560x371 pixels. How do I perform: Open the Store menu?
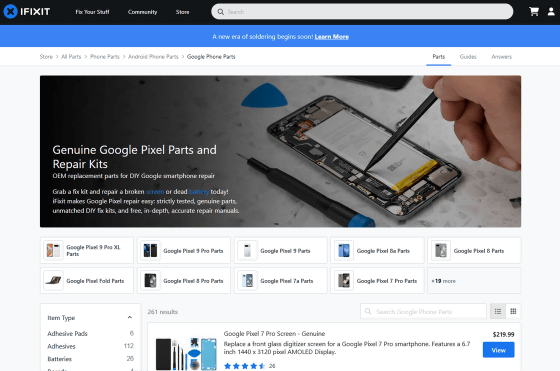[182, 12]
